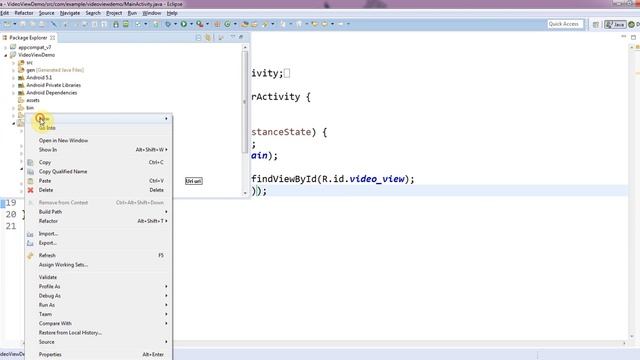Screen dimensions: 640x360
Task: Choose Open in New Window
Action: pos(98,140)
